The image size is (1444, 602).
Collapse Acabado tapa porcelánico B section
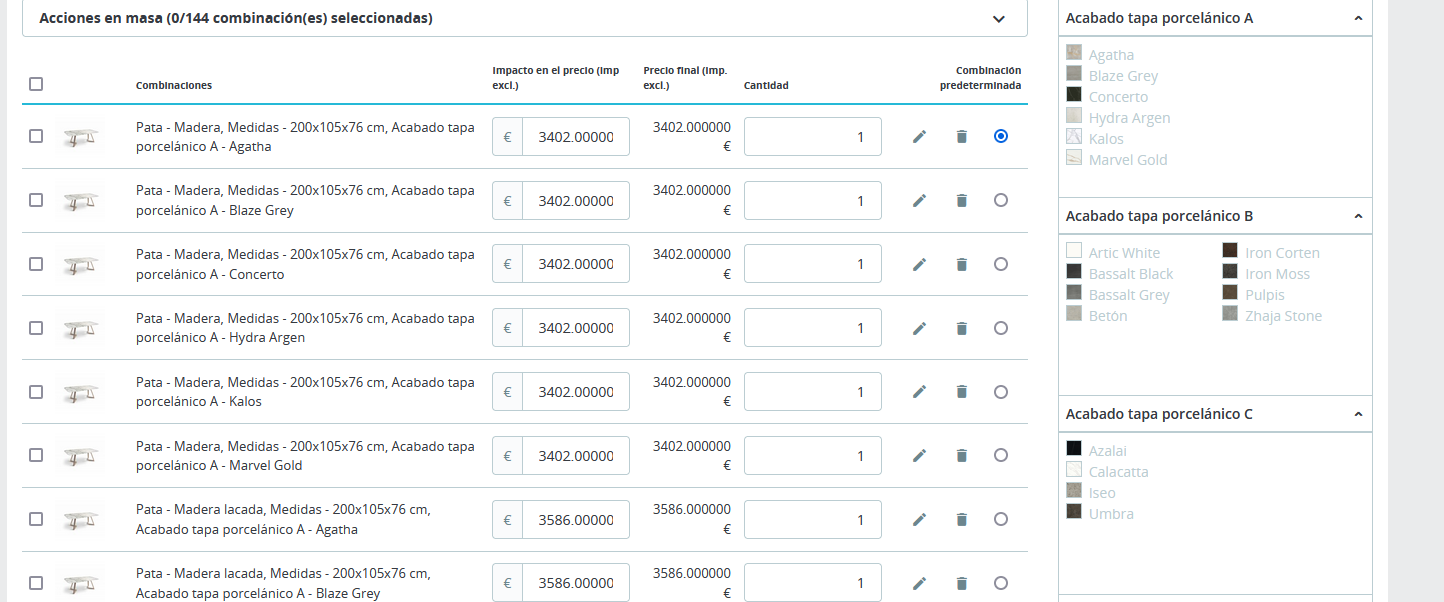point(1358,216)
